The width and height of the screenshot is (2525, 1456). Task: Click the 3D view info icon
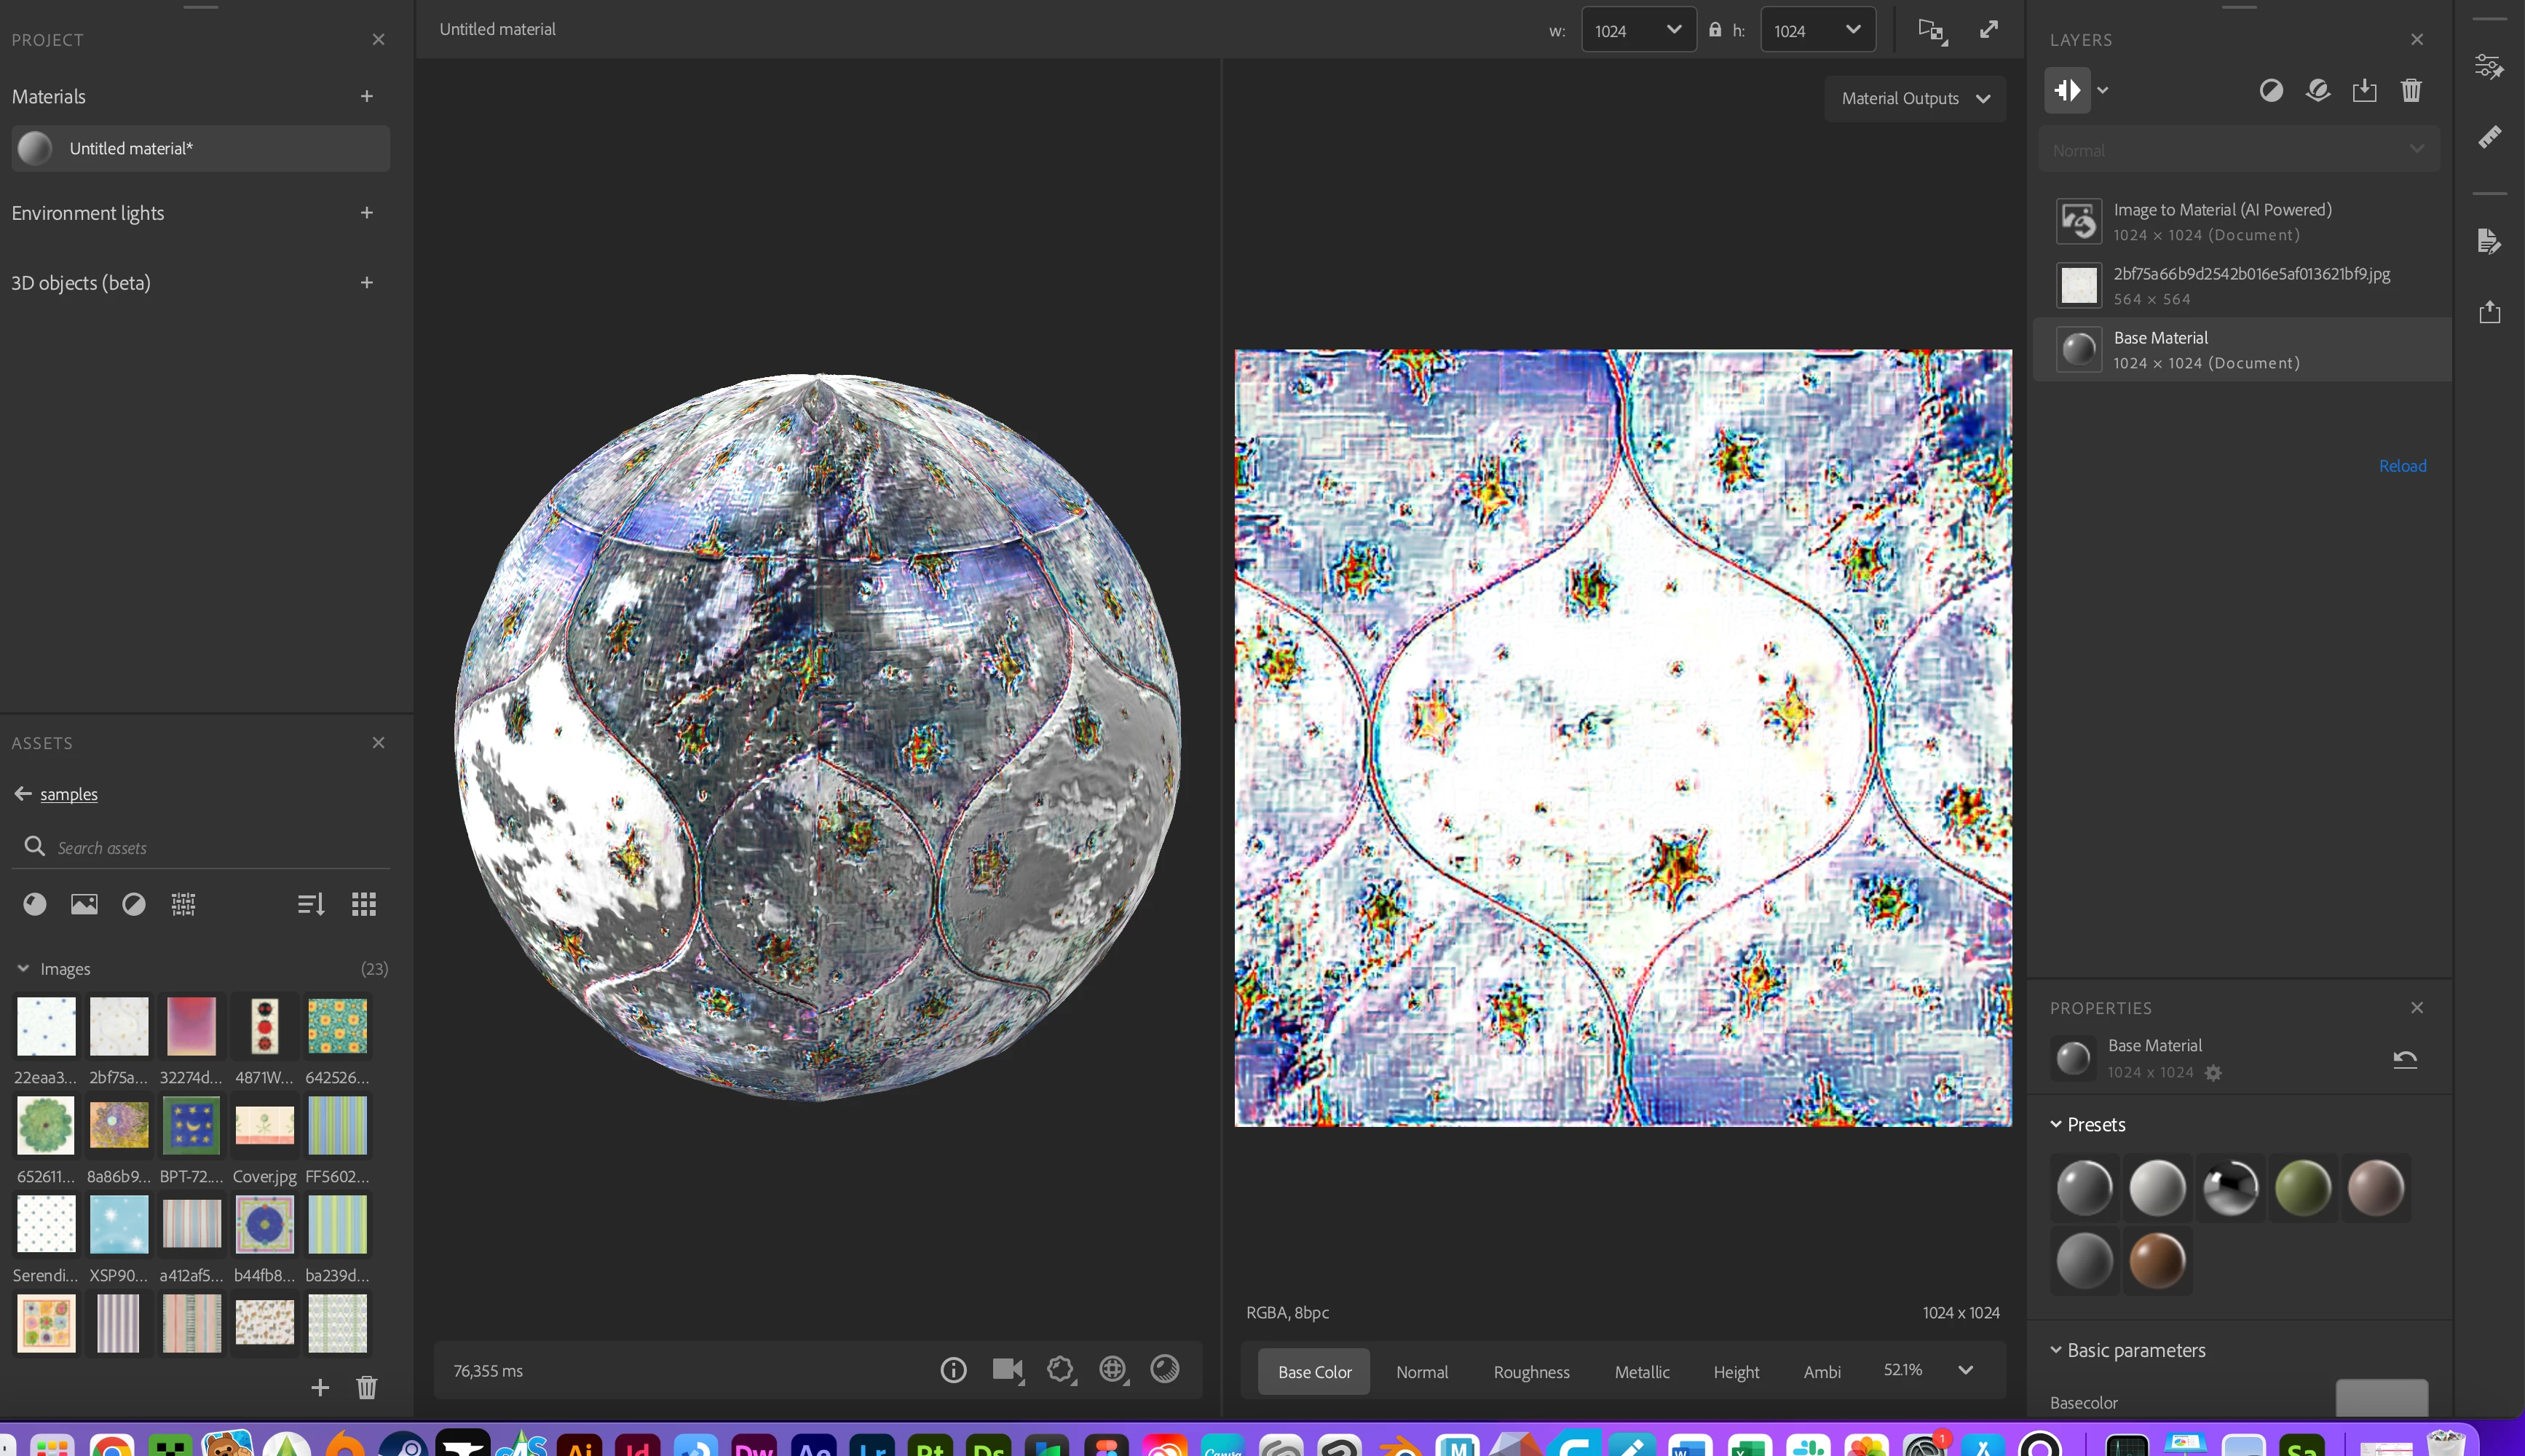(x=953, y=1369)
